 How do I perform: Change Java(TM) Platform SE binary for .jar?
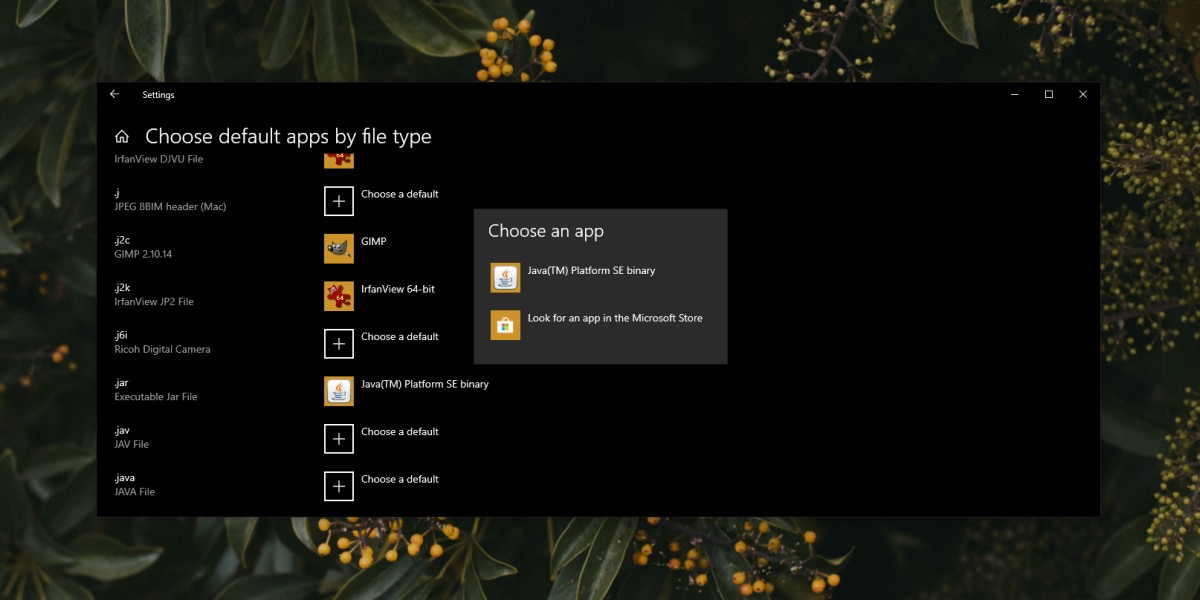425,384
